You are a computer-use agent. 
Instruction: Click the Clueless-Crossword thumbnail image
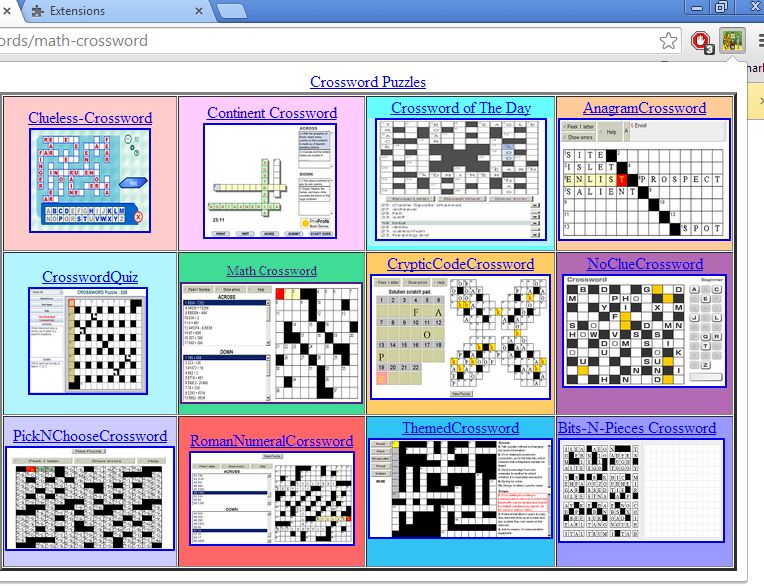[90, 181]
